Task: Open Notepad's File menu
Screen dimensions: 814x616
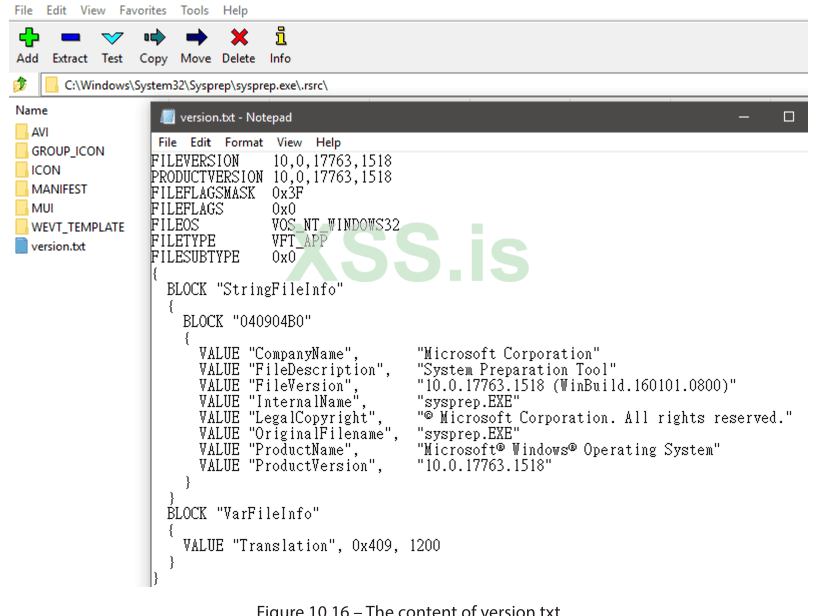Action: pyautogui.click(x=167, y=142)
